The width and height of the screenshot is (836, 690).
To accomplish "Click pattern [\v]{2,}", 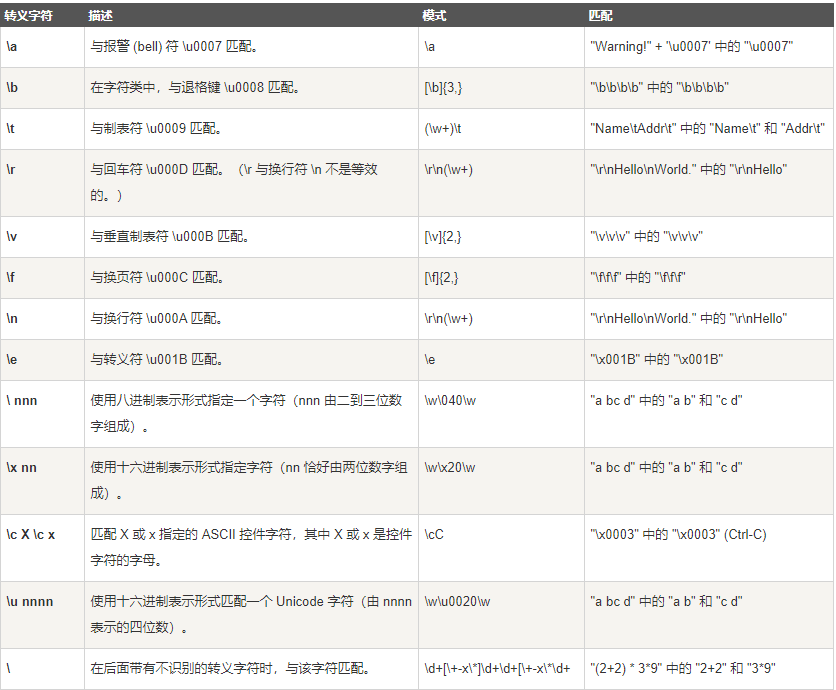I will pos(443,236).
